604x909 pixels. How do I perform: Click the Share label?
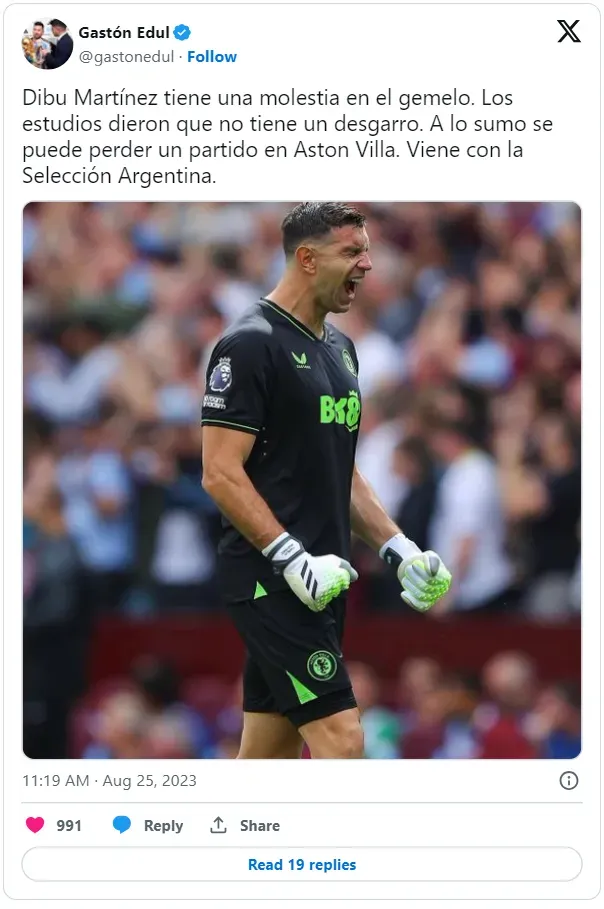point(260,826)
